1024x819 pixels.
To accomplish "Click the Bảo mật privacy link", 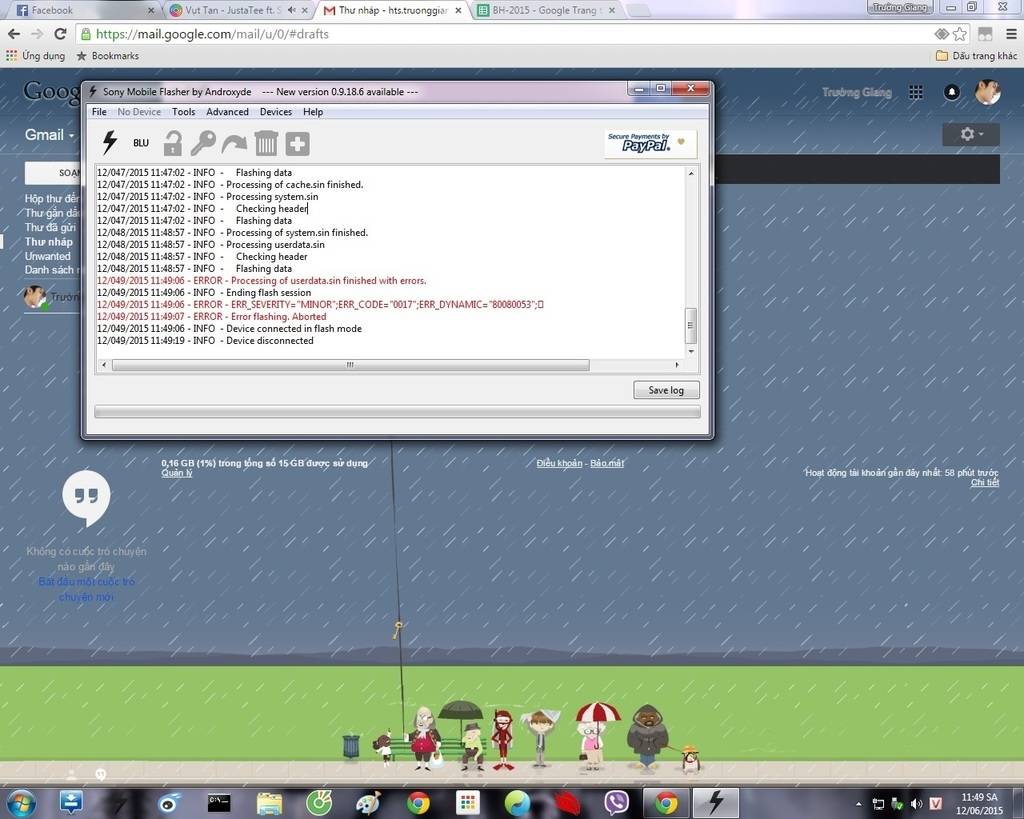I will (x=607, y=463).
